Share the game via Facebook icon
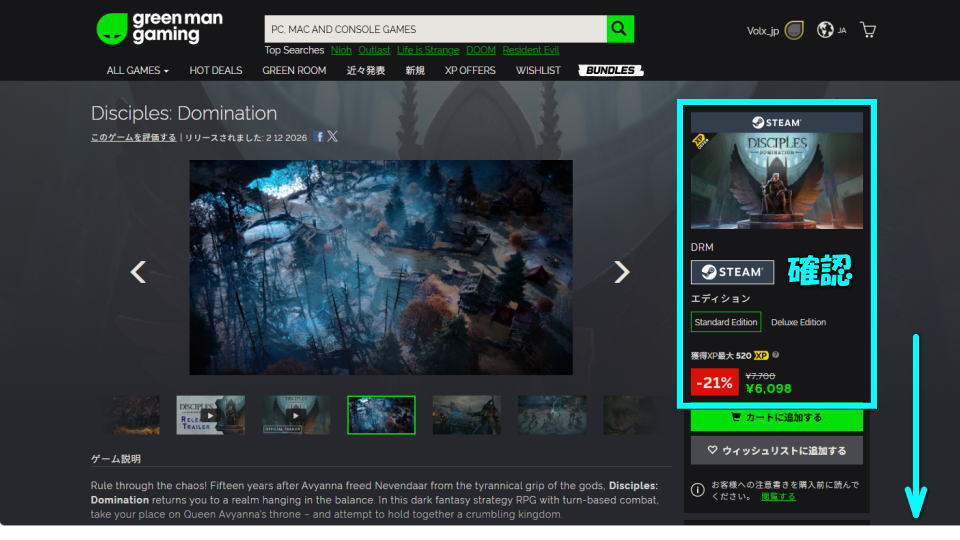This screenshot has height=540, width=960. [319, 137]
